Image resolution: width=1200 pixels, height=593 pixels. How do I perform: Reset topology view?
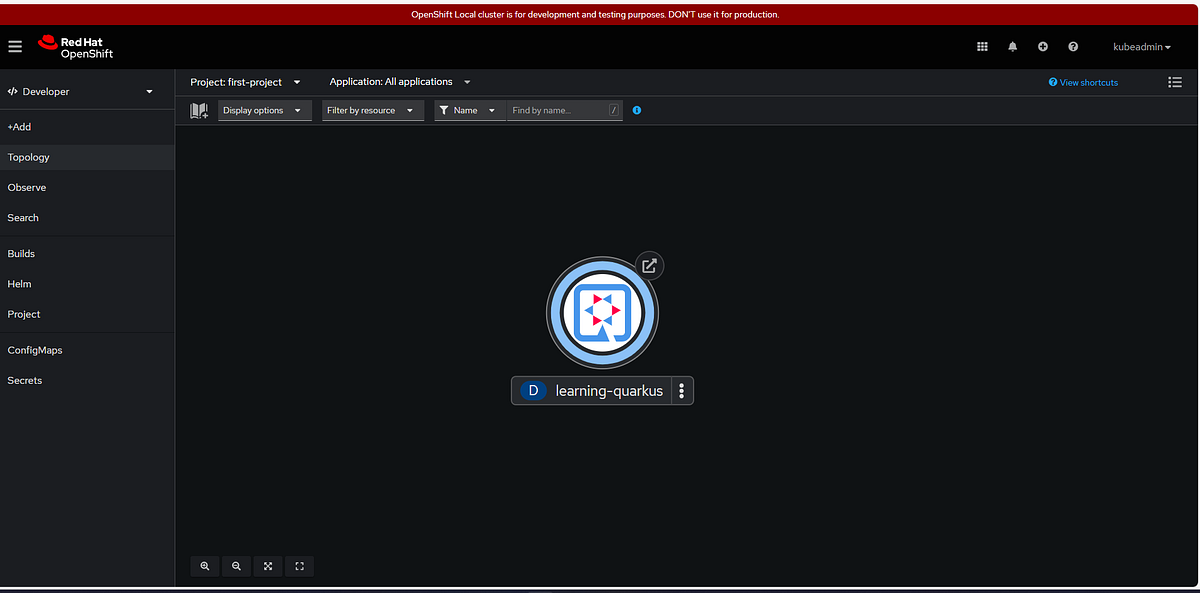tap(299, 566)
